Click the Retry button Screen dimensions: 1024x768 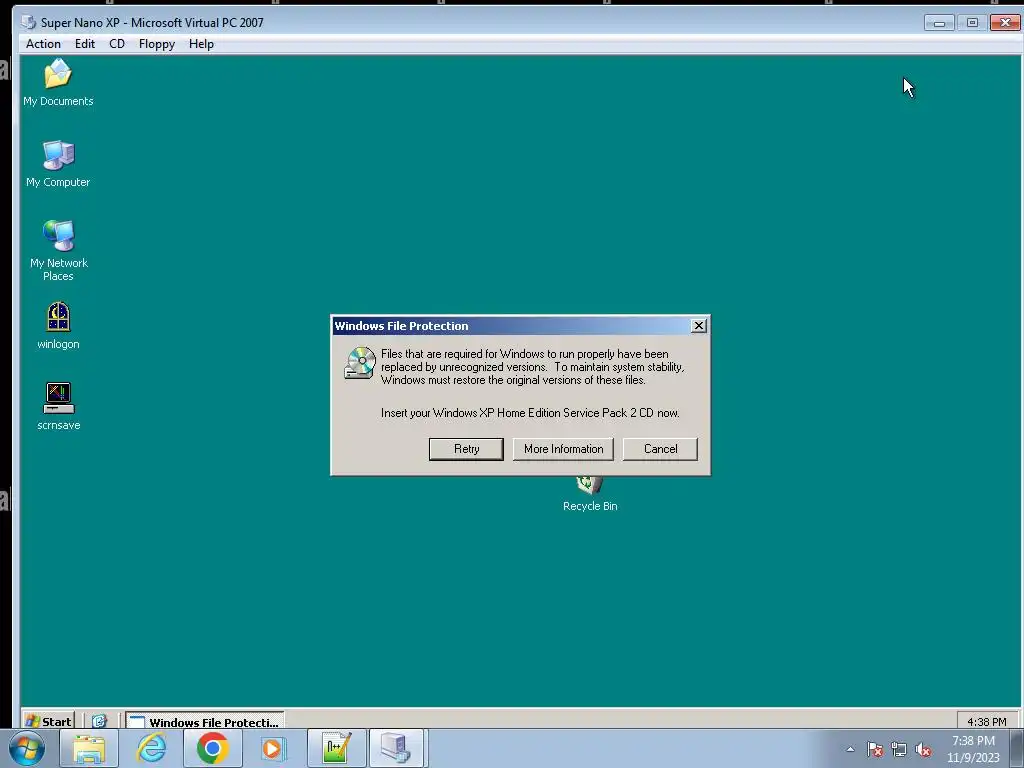coord(466,449)
